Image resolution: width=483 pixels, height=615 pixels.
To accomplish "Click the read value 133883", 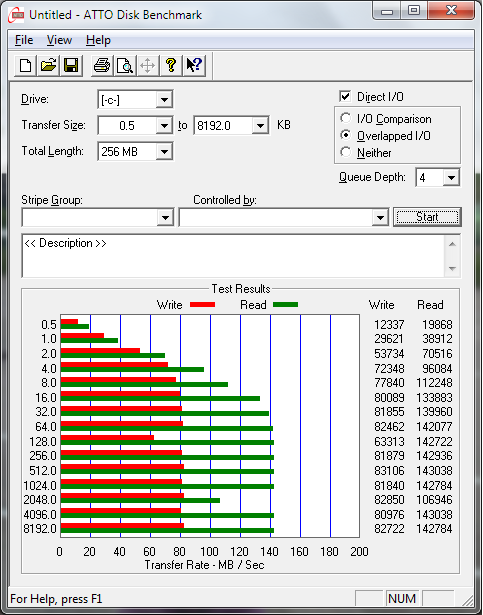I will [x=434, y=398].
